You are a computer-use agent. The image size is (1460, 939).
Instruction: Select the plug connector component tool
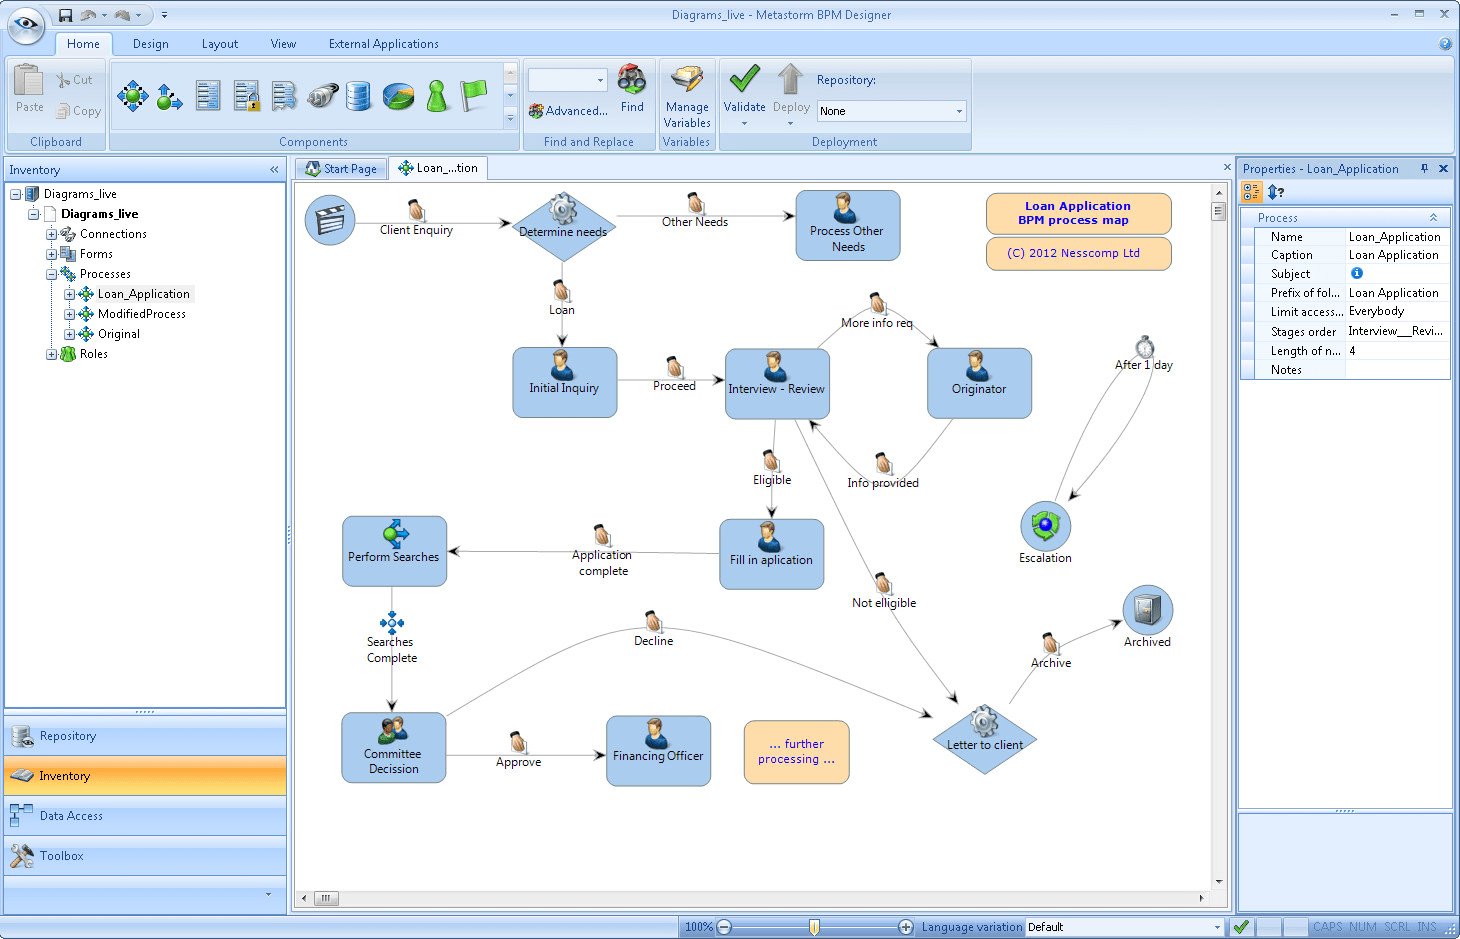322,97
